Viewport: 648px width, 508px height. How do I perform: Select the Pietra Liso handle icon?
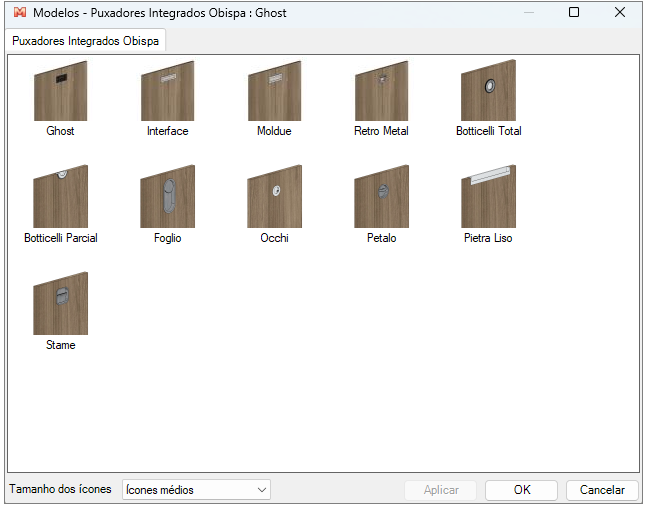[x=488, y=196]
